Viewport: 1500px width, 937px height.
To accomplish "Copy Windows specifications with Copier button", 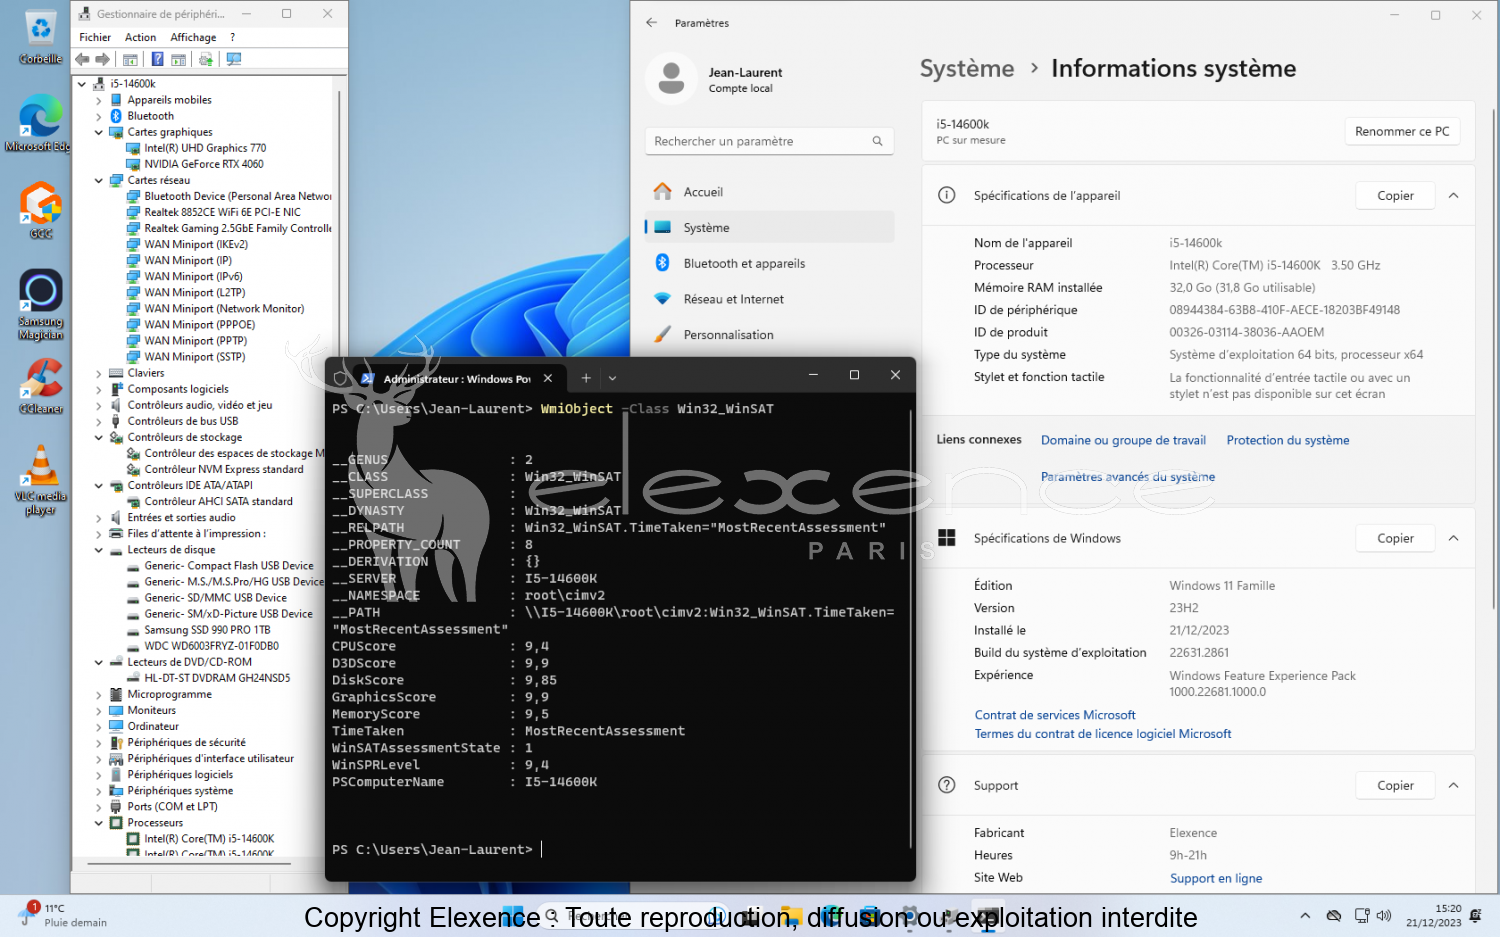I will pyautogui.click(x=1395, y=538).
